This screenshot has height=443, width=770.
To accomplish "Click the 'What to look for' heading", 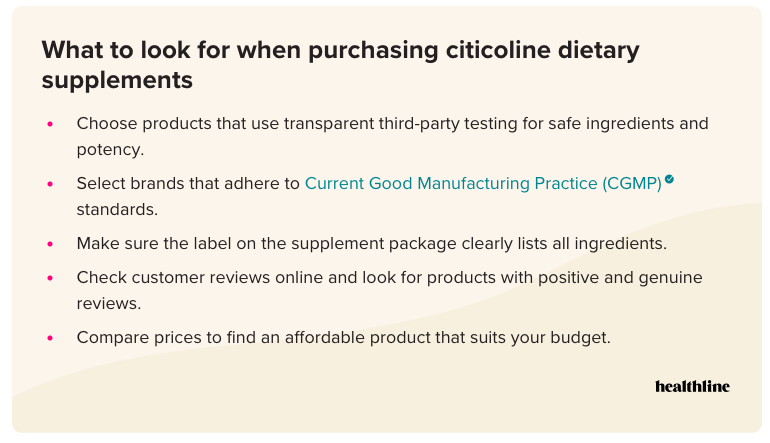I will pos(340,65).
